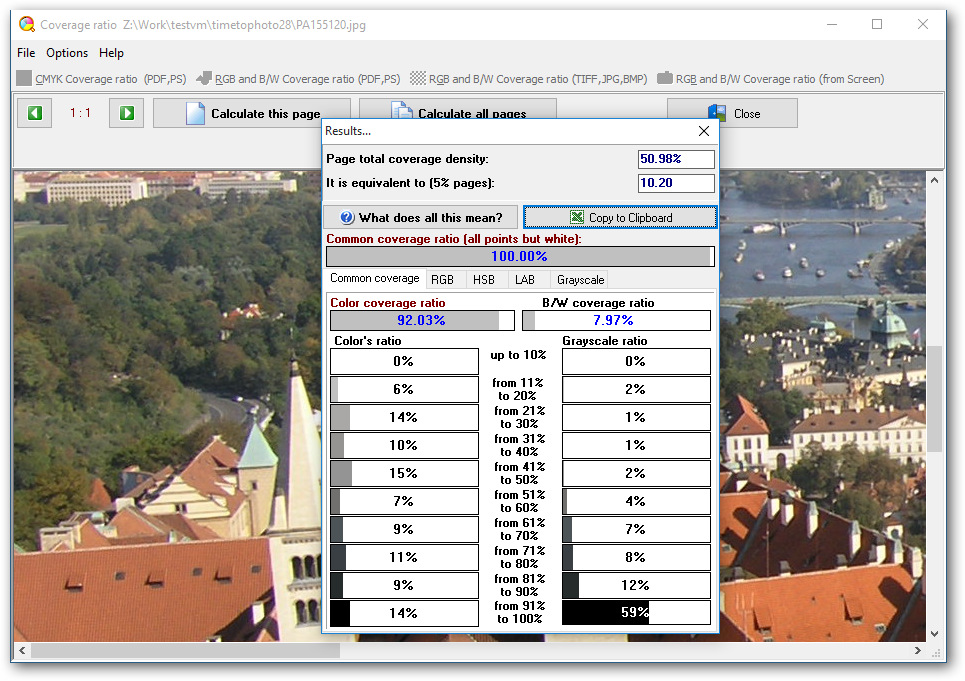Switch to the HSB tab
Screen dimensions: 965x681
tap(484, 280)
